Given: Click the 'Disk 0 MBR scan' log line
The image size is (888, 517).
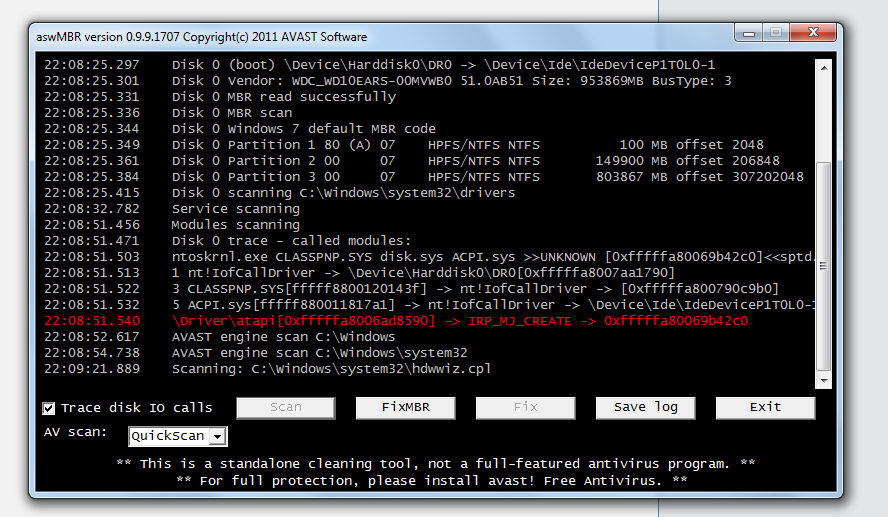Looking at the screenshot, I should click(168, 113).
